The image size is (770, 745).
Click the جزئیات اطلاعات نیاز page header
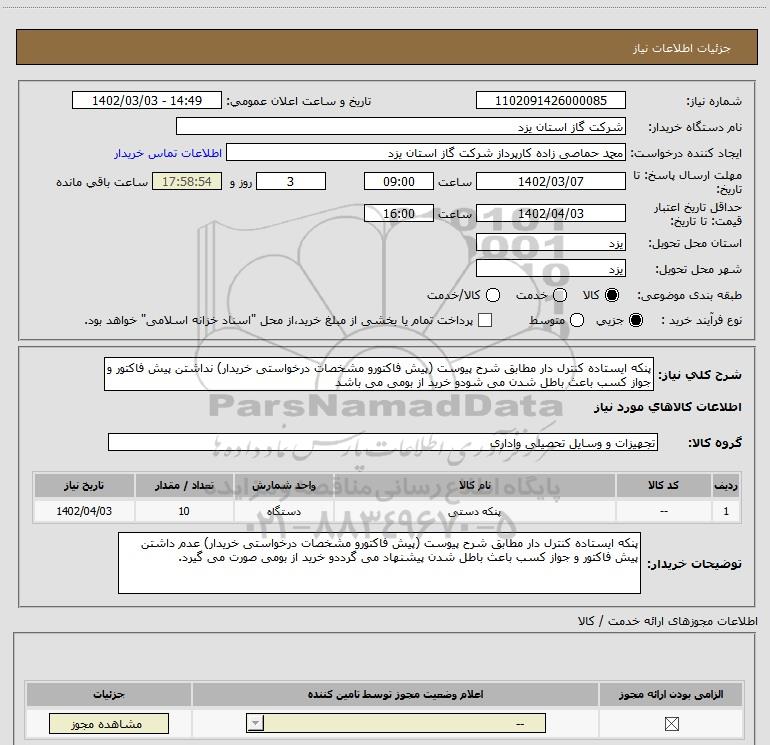point(682,48)
